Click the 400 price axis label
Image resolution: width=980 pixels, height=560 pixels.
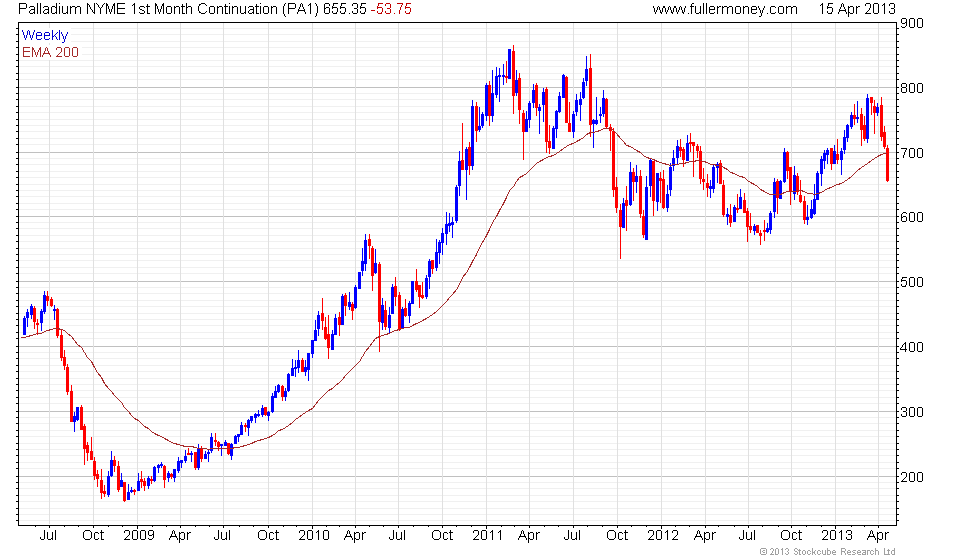click(911, 347)
